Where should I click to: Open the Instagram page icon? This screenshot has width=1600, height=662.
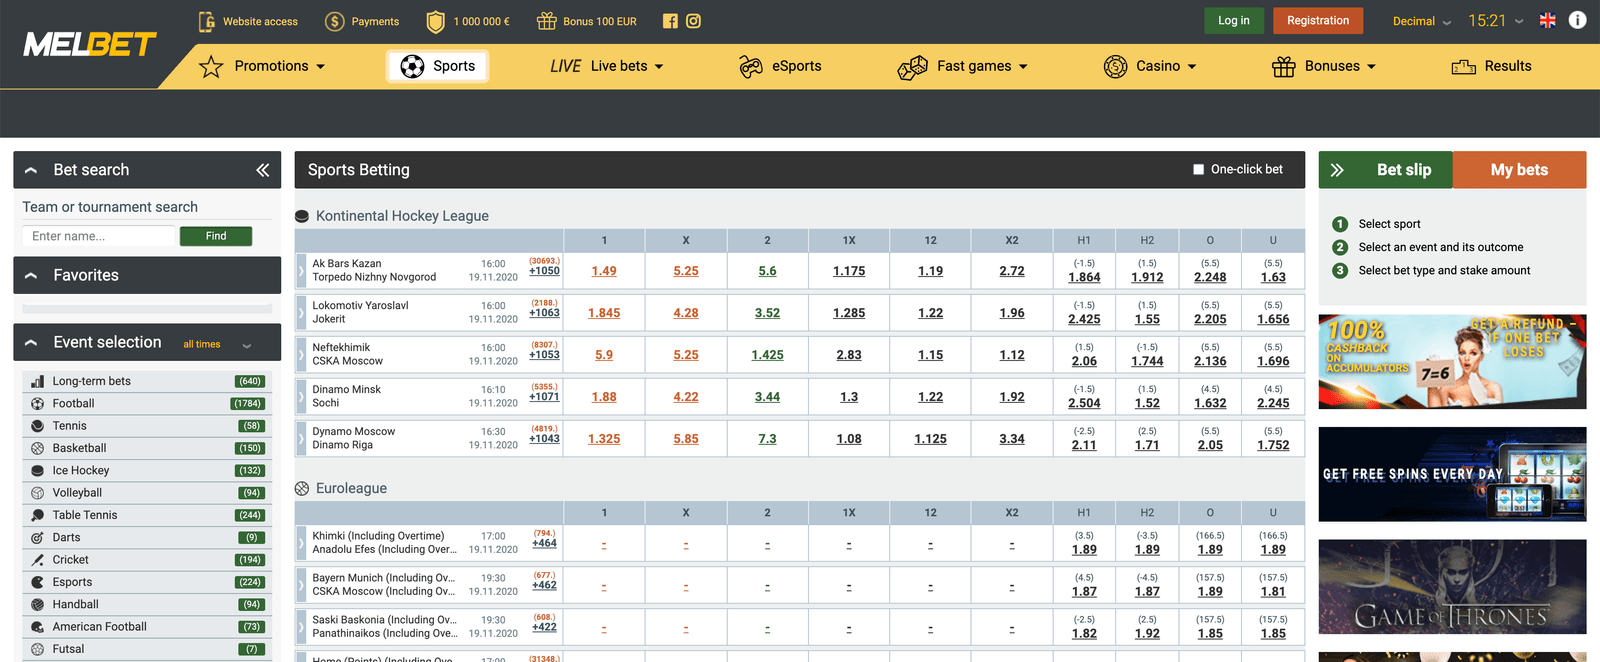click(x=693, y=21)
